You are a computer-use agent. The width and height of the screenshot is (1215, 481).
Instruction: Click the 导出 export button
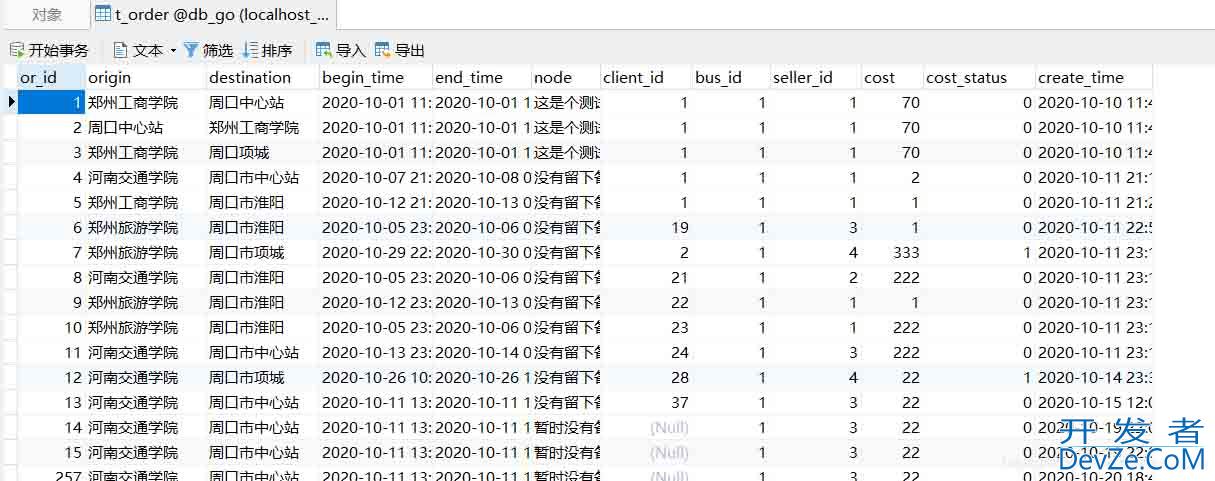(x=400, y=50)
